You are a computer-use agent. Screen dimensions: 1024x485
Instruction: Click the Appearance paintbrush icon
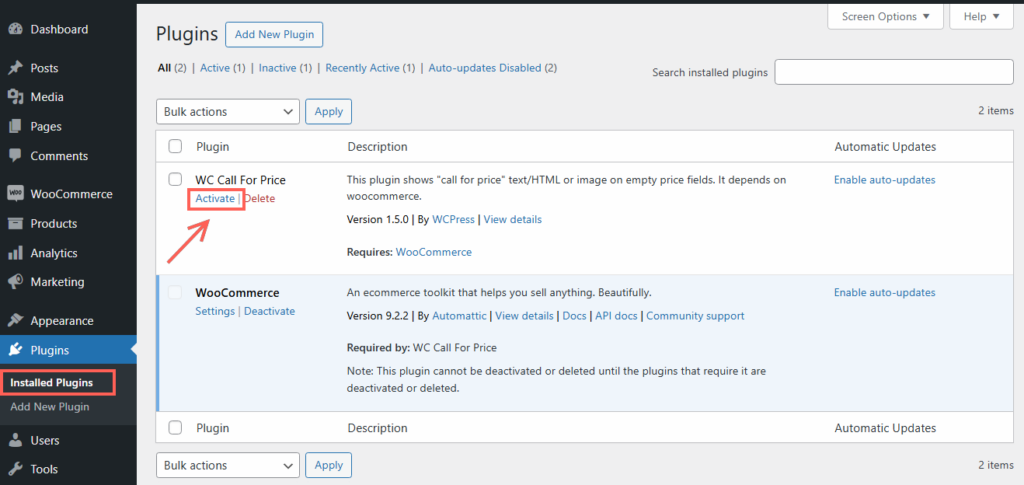(x=15, y=321)
